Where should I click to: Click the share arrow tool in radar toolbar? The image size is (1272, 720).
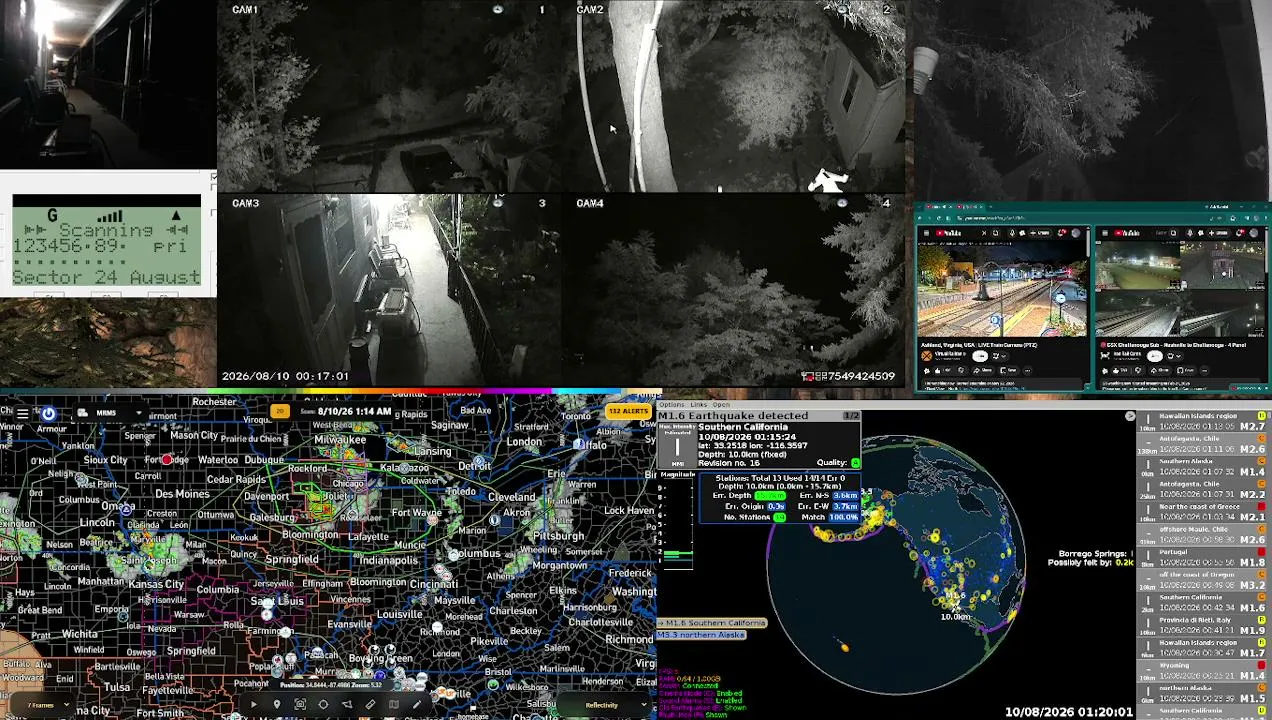(347, 704)
